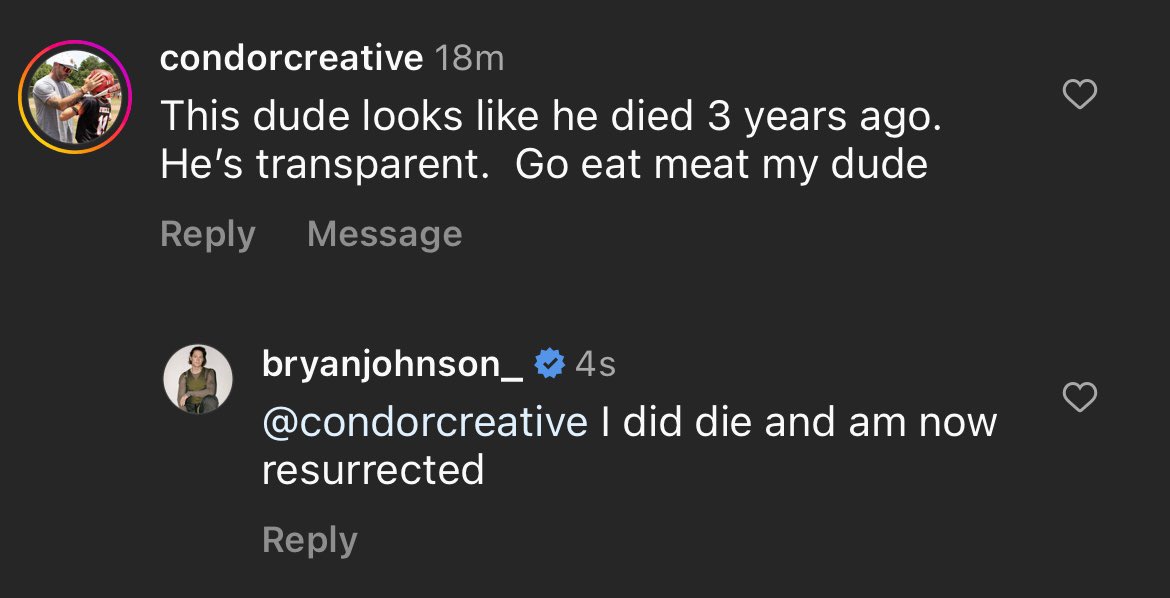Viewport: 1170px width, 598px height.
Task: Click the word "resurrected" in the reply
Action: point(372,469)
